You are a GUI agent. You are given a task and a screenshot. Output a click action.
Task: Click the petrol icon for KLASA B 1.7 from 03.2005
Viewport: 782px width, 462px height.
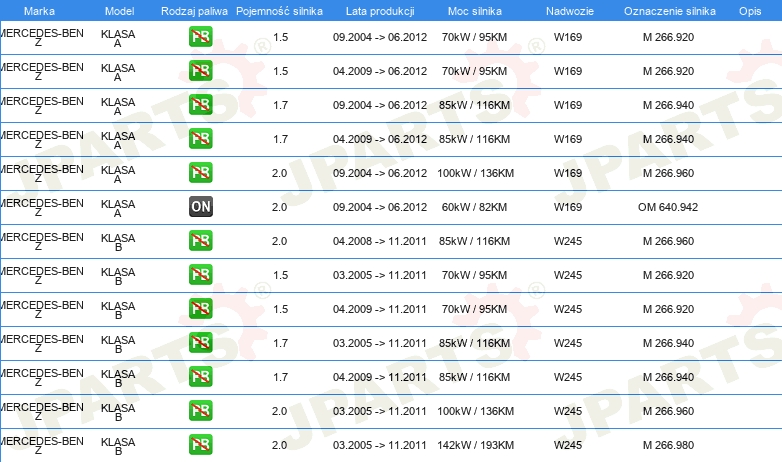[x=200, y=342]
